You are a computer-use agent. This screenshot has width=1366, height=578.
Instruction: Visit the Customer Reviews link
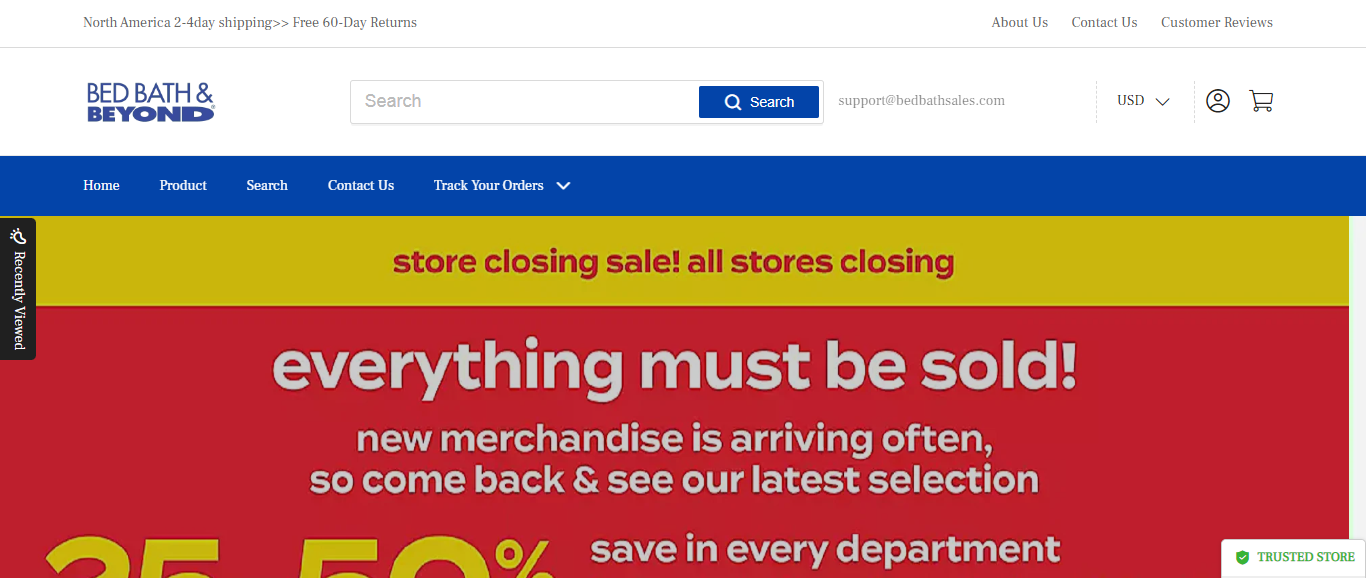(x=1216, y=23)
